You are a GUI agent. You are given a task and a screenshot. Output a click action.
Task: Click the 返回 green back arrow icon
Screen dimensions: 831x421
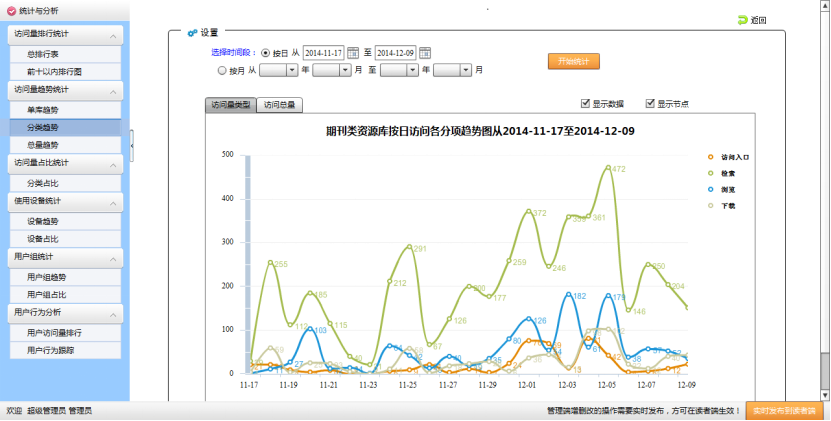tap(742, 19)
